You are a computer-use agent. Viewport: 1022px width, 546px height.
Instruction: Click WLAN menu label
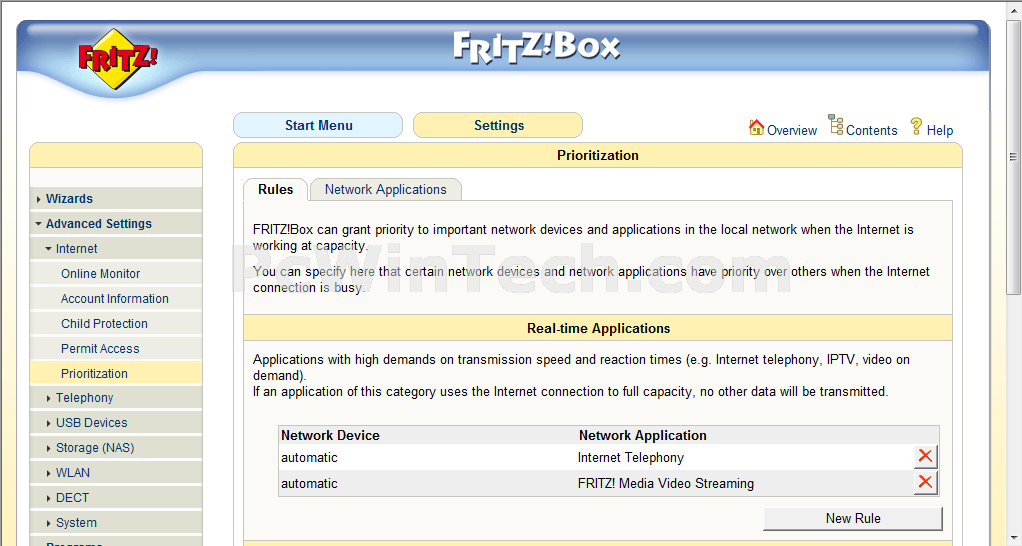tap(72, 473)
